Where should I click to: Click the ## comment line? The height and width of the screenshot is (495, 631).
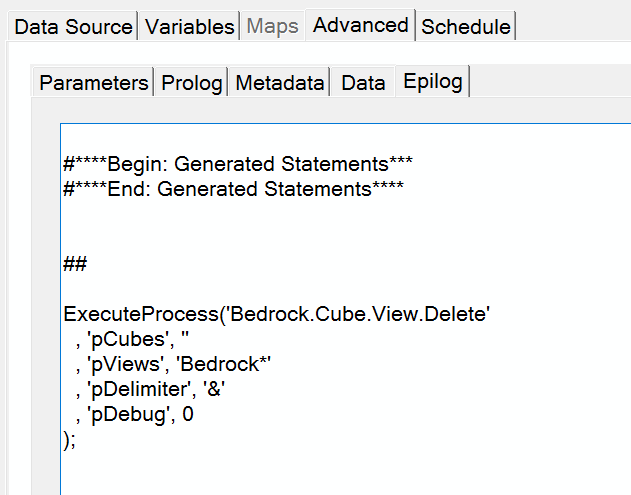click(x=75, y=264)
